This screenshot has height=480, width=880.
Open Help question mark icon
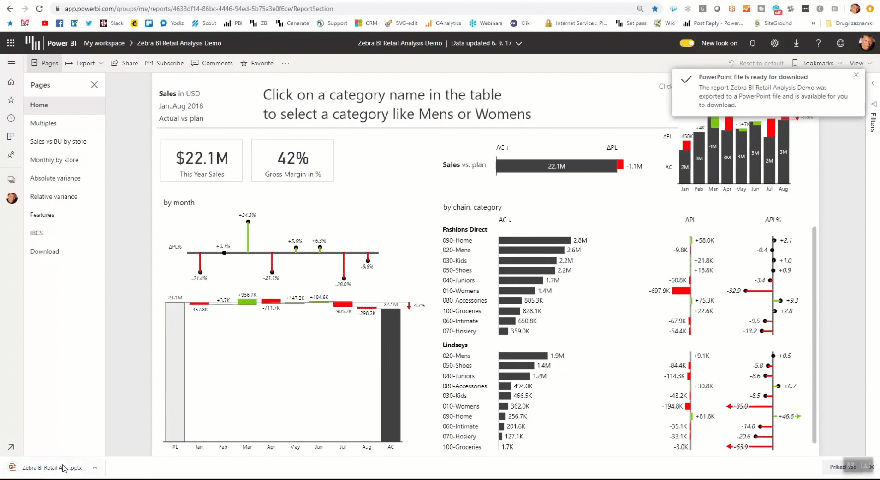pyautogui.click(x=818, y=43)
